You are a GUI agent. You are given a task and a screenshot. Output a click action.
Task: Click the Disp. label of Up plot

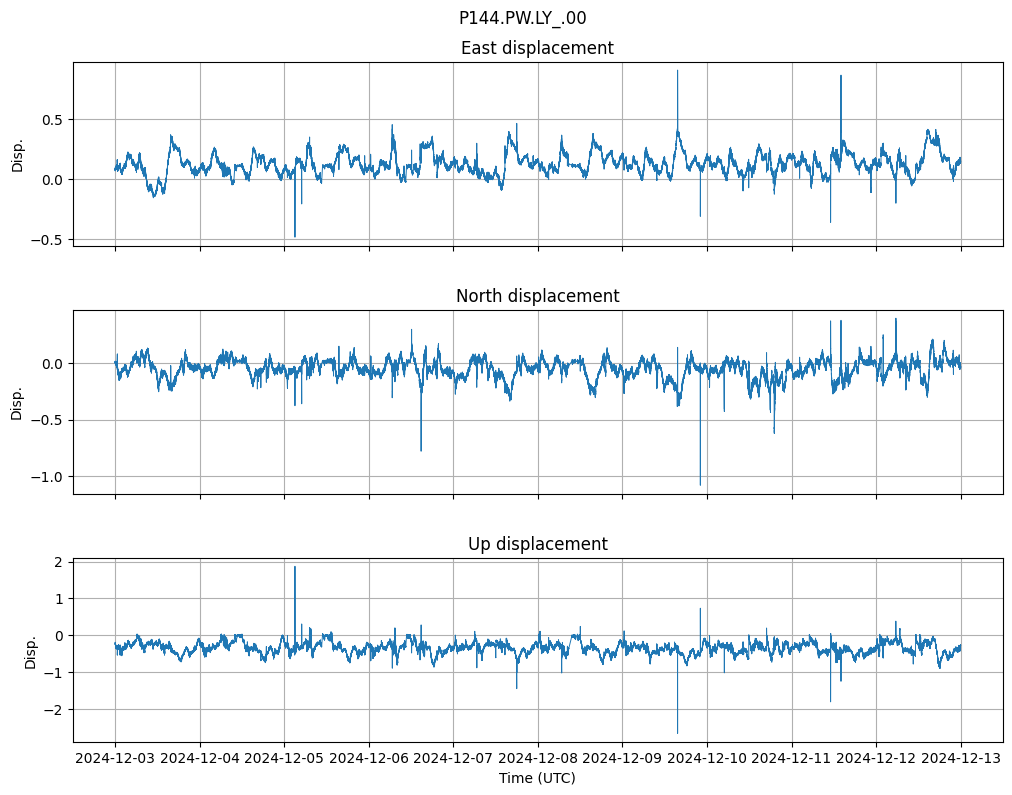[x=30, y=650]
